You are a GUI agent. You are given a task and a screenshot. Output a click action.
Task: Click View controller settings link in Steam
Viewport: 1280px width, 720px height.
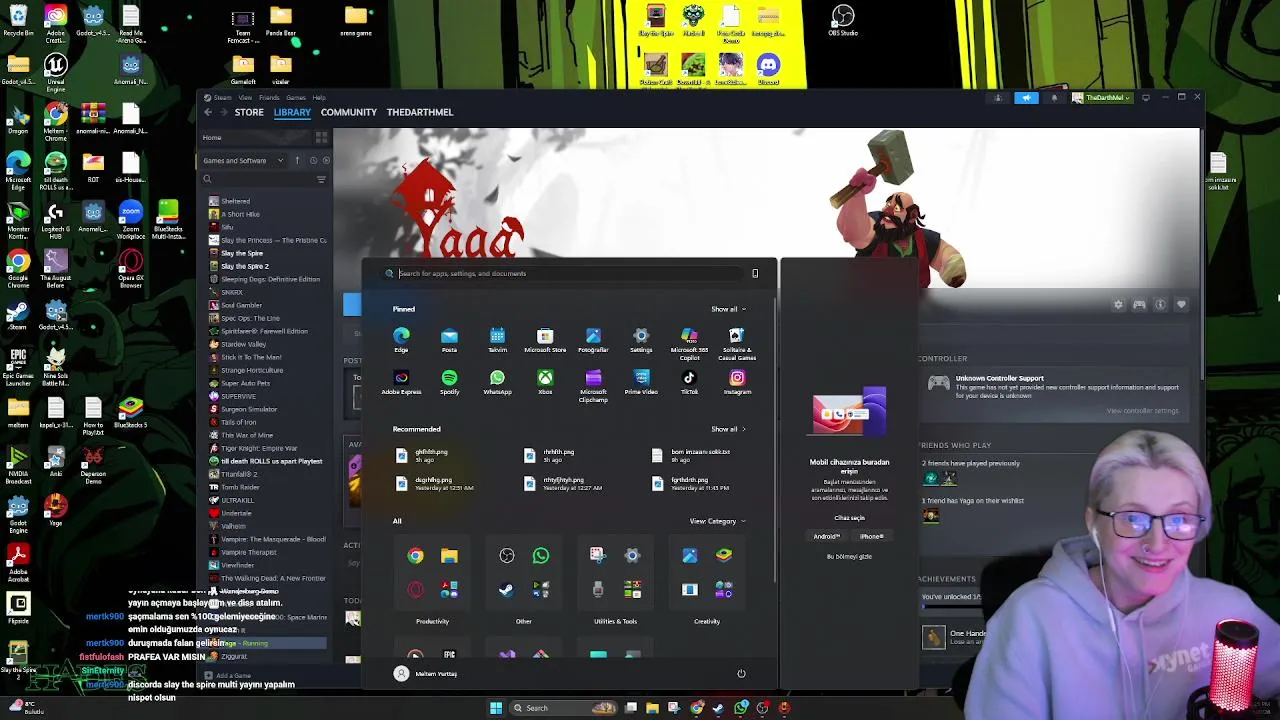coord(1143,410)
